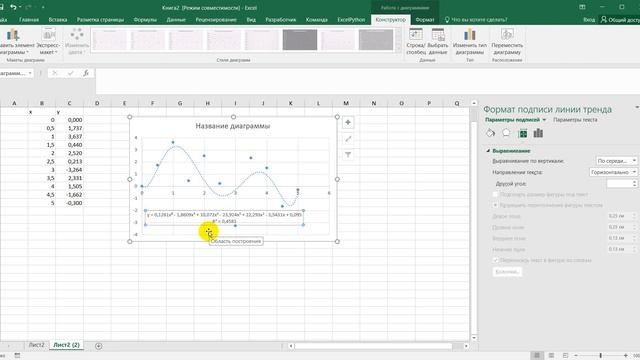Toggle wrap text in shape checkbox
The image size is (640, 360).
pos(496,260)
